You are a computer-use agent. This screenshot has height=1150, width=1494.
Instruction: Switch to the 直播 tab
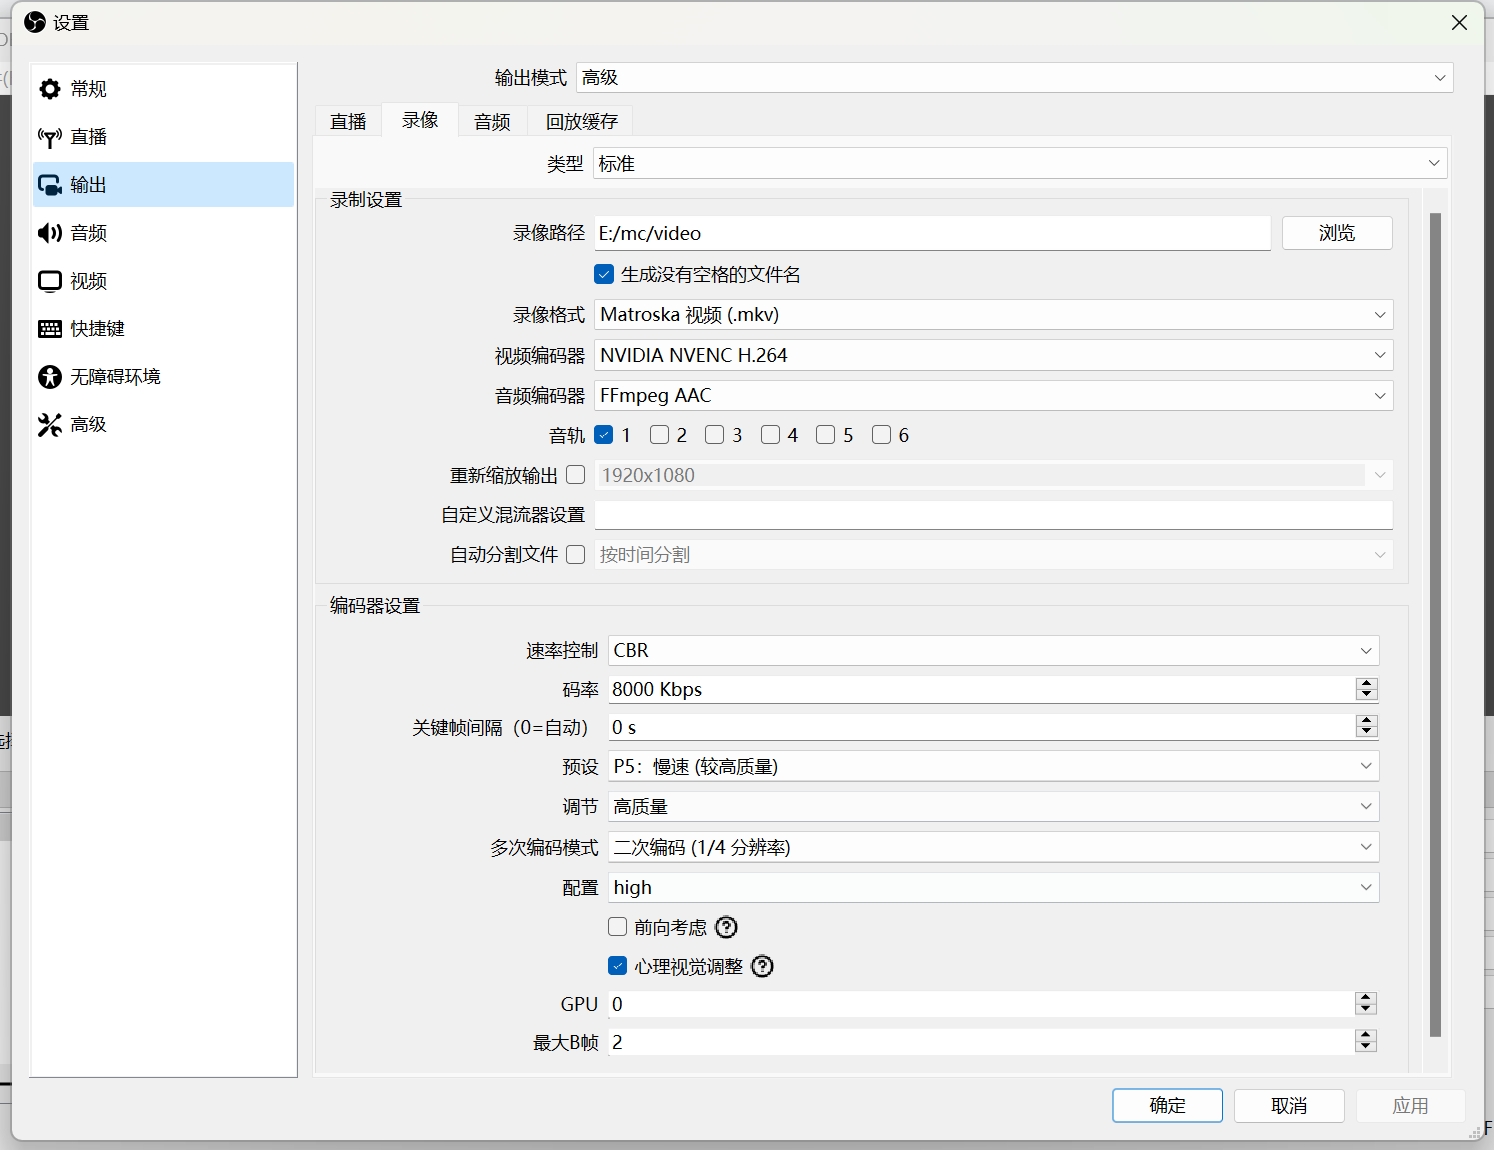coord(348,121)
